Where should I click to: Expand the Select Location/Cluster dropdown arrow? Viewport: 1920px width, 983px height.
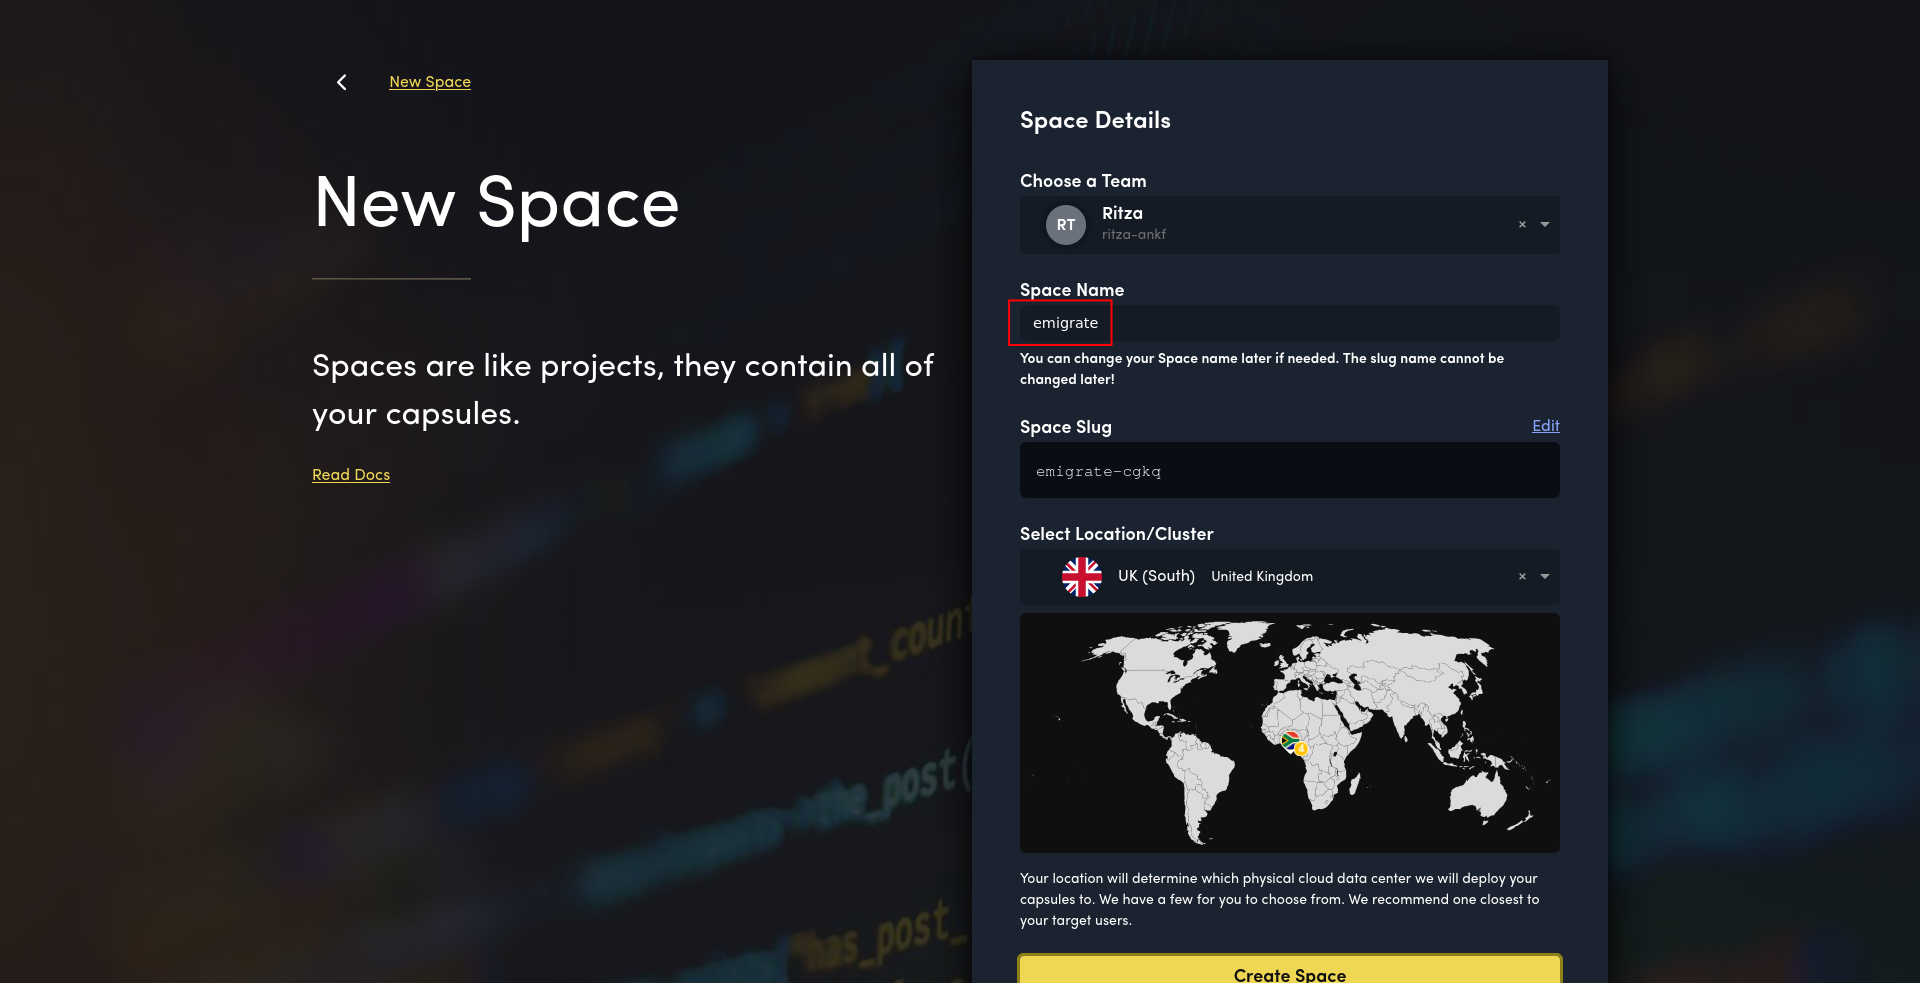[1543, 576]
